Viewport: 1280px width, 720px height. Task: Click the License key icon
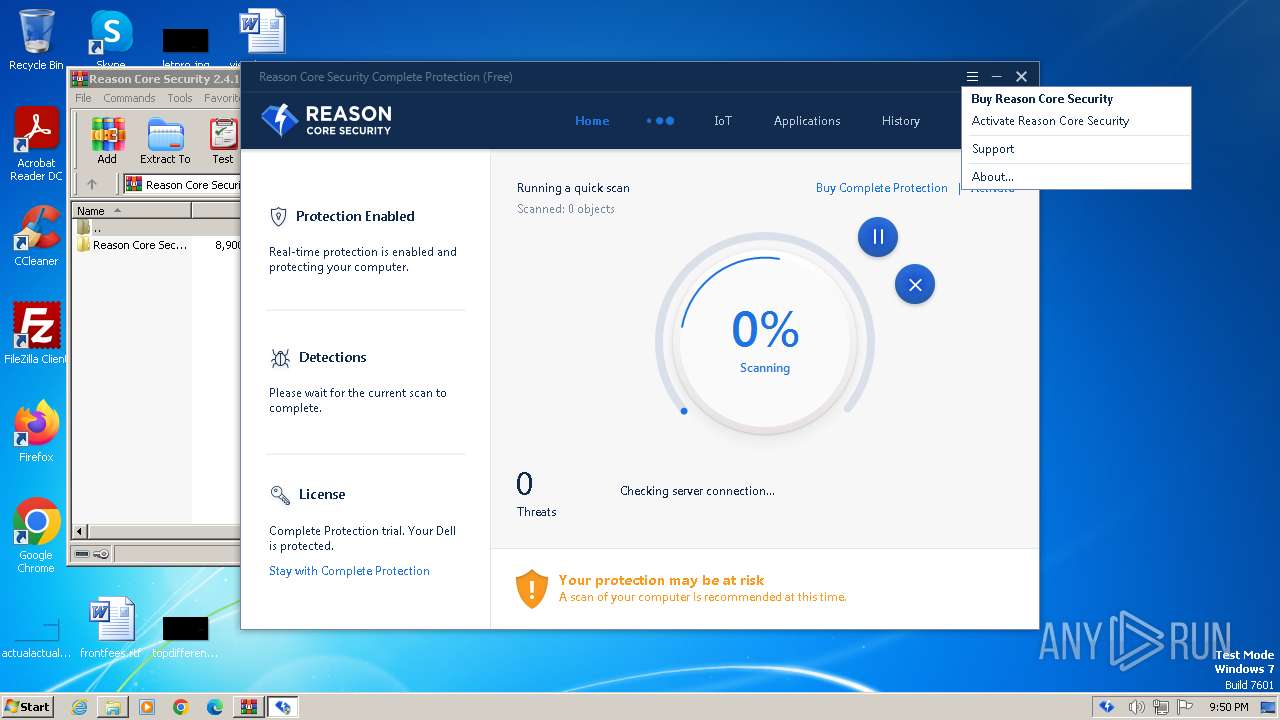280,494
